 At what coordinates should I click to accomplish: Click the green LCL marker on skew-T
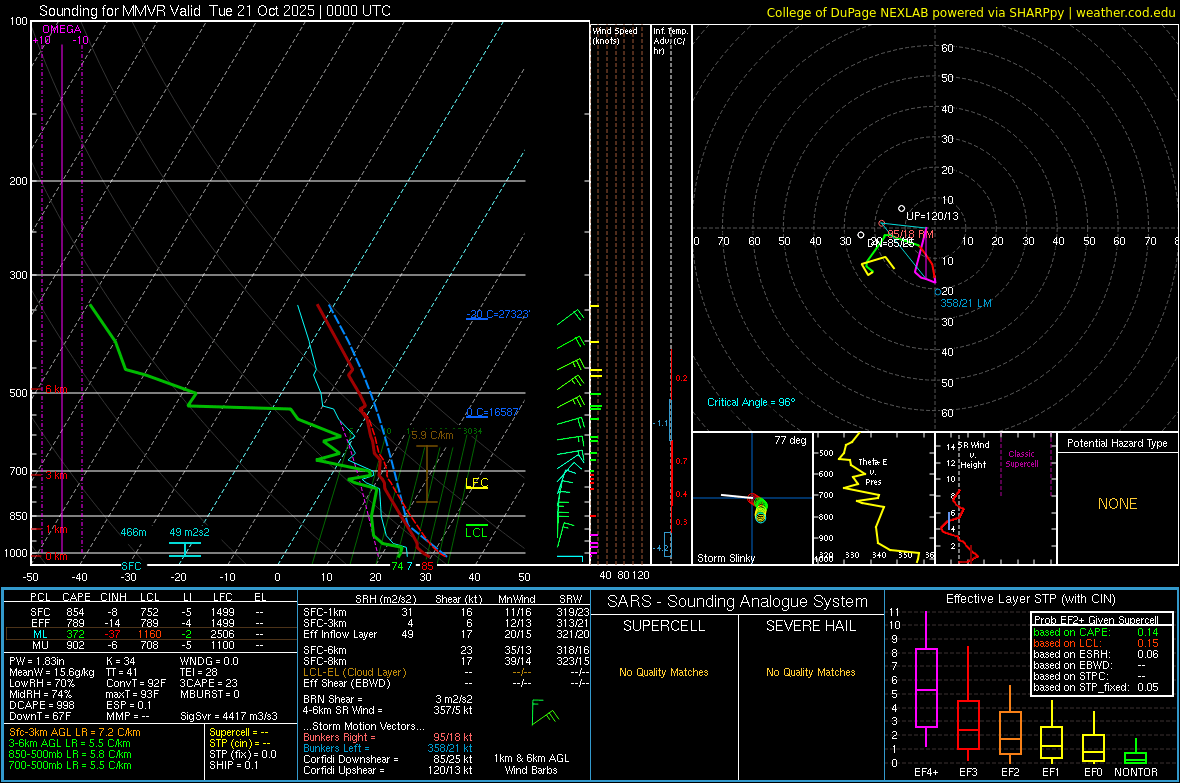(476, 532)
